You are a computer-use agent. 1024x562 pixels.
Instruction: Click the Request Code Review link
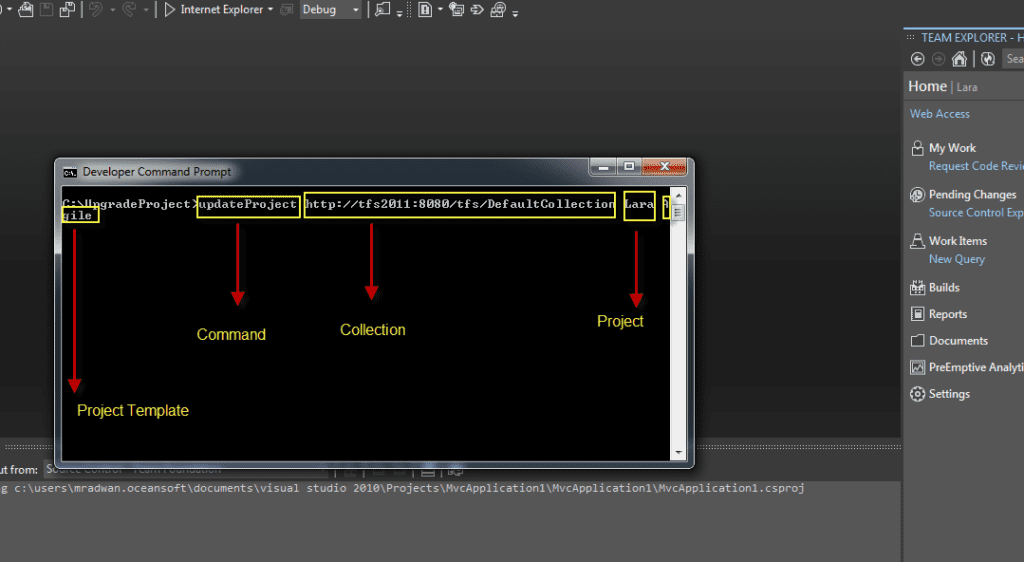[x=975, y=167]
